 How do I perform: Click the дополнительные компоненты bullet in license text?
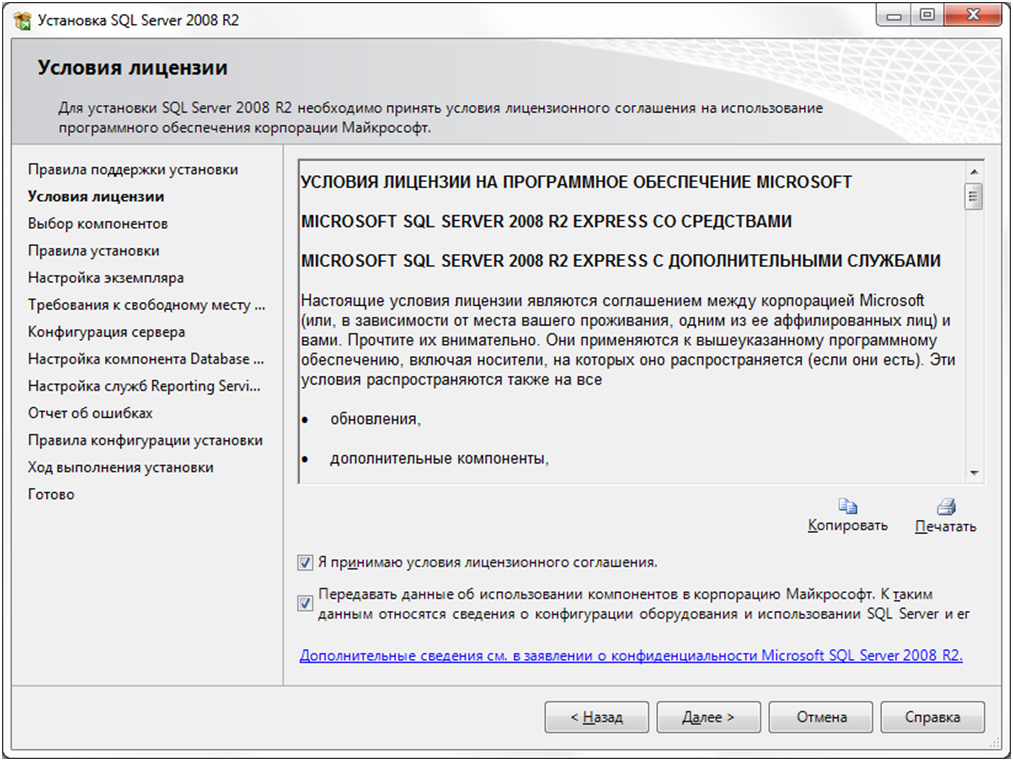[x=439, y=459]
